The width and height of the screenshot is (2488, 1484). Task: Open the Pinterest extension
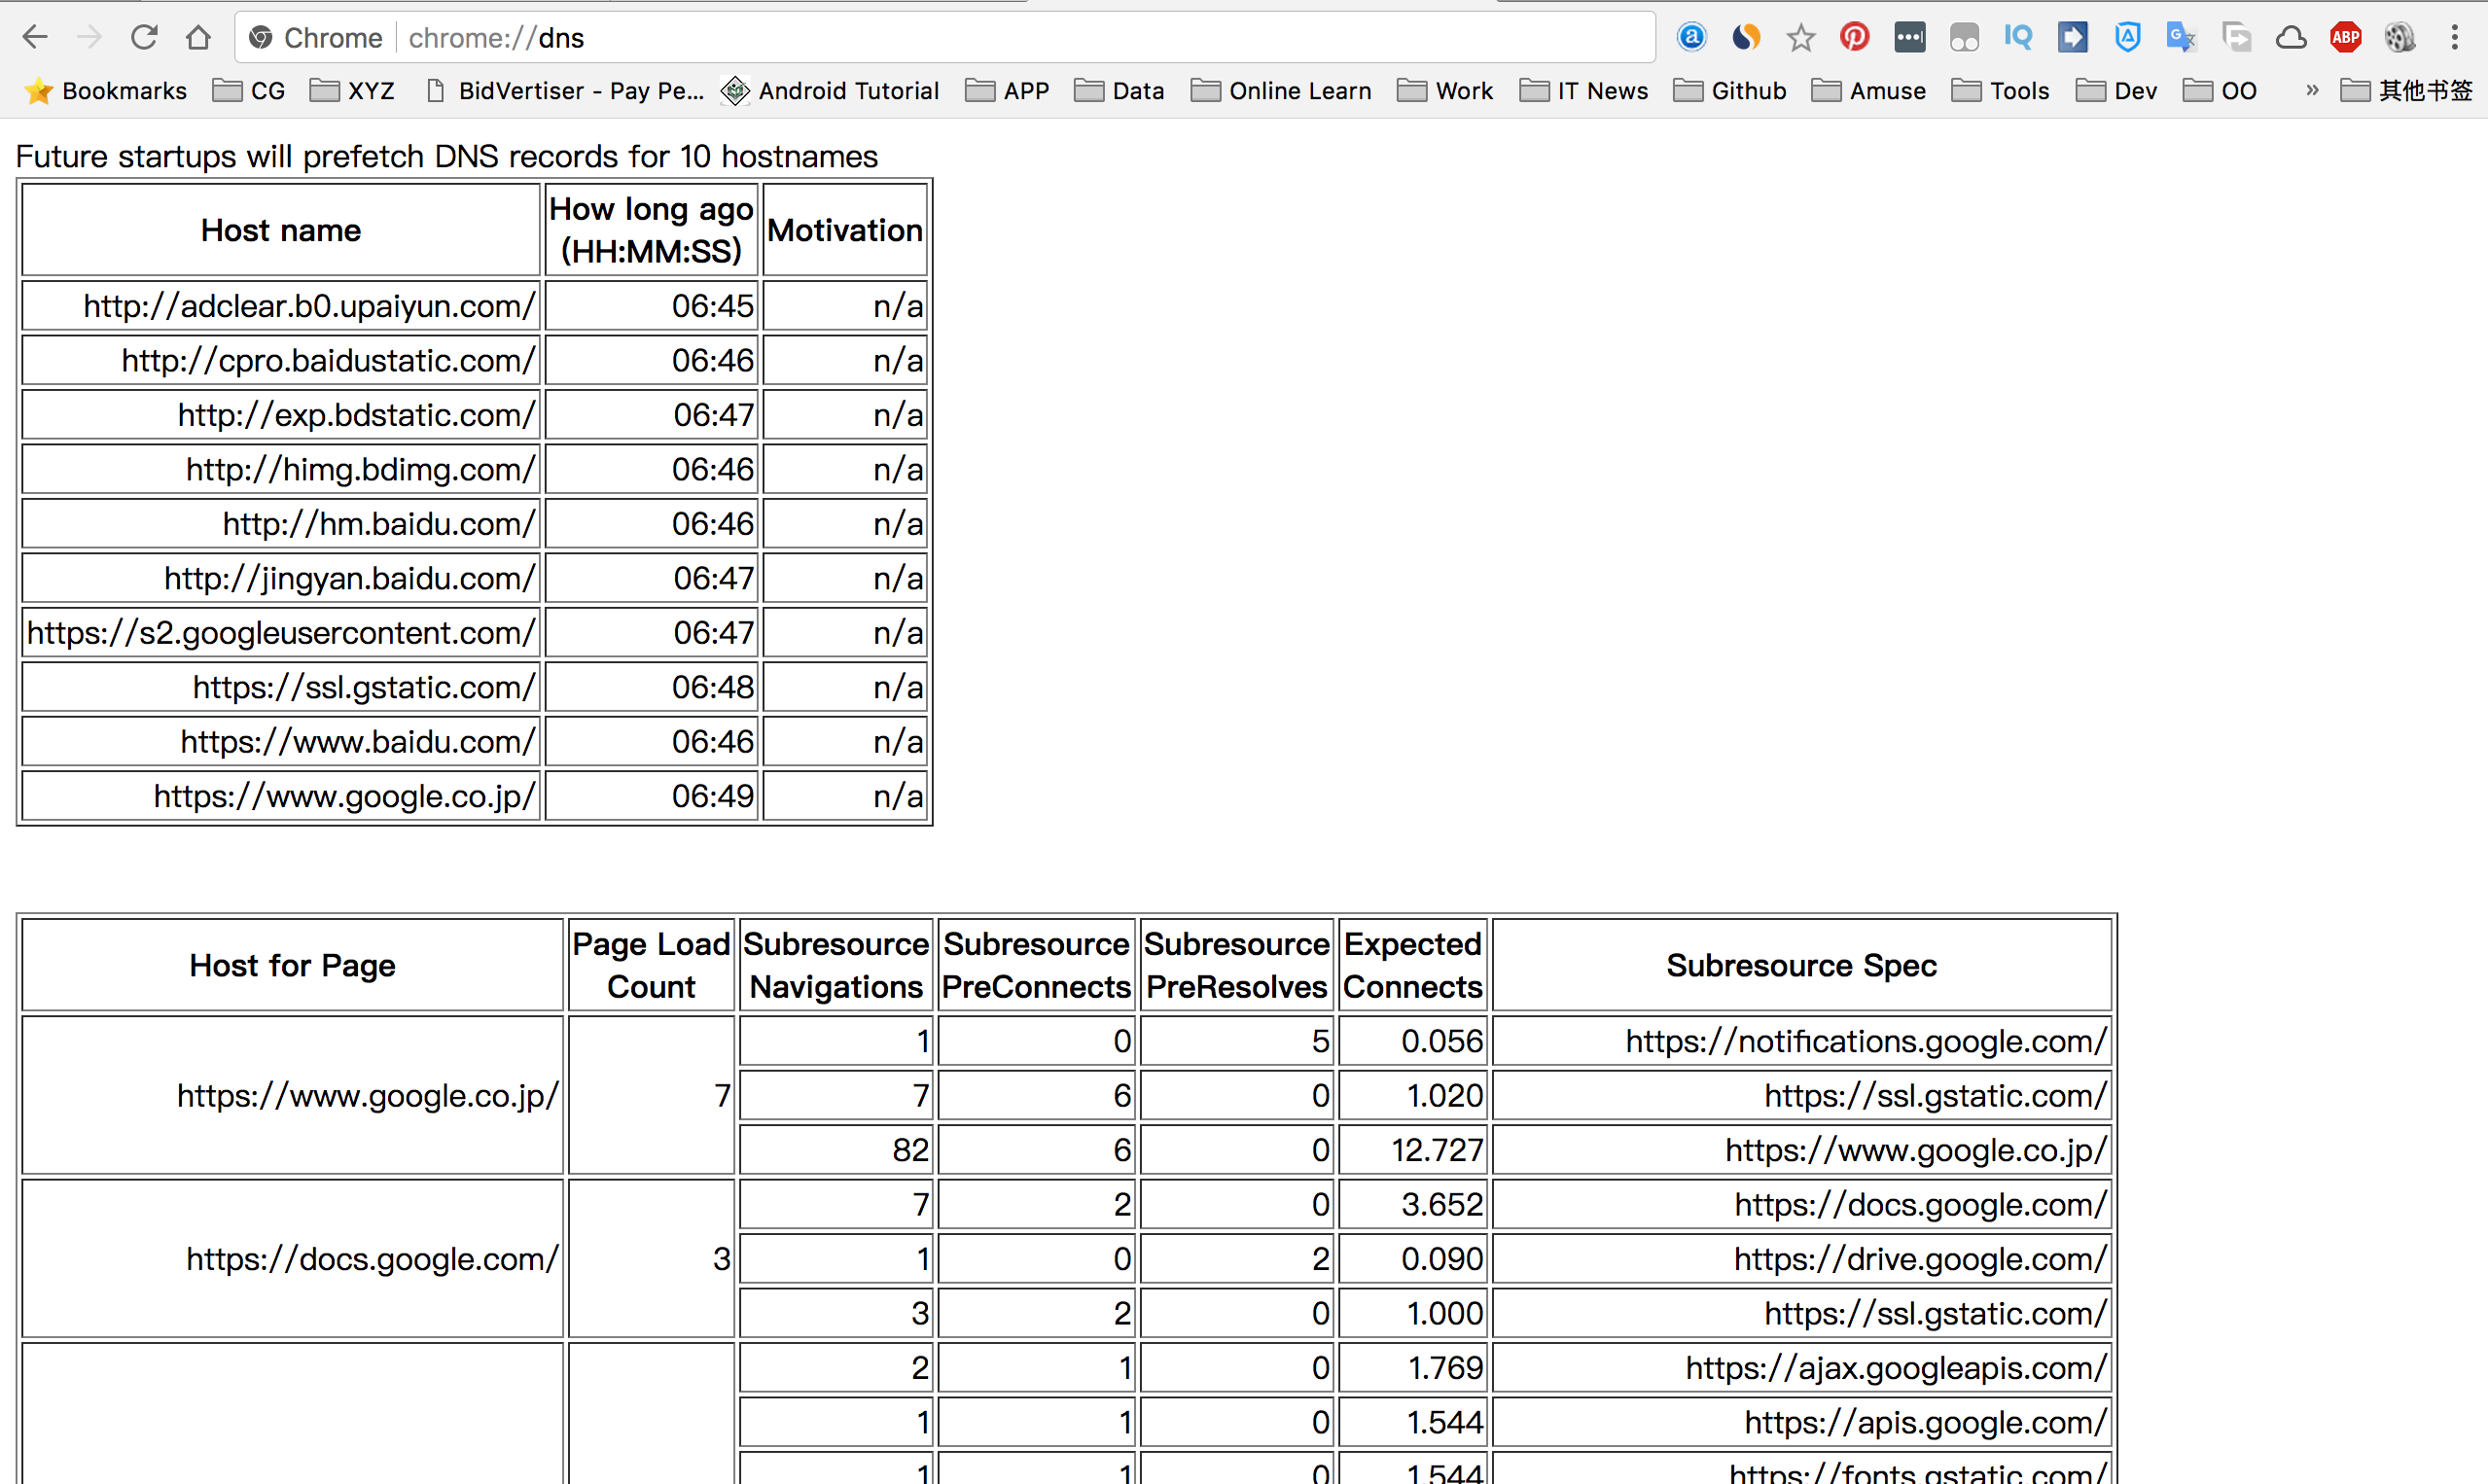1854,38
